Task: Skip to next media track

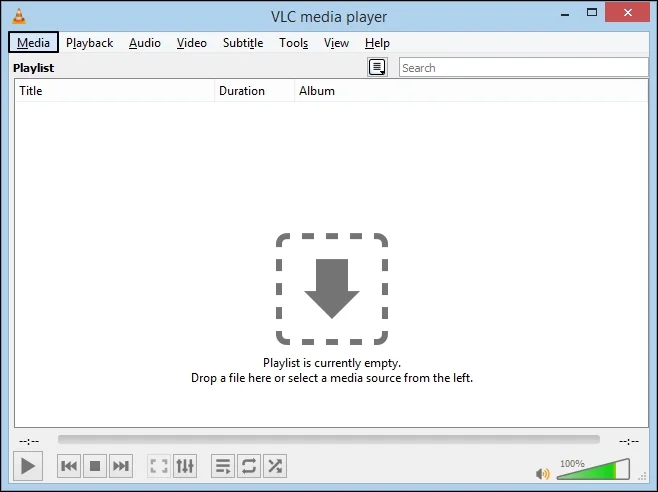Action: (121, 466)
